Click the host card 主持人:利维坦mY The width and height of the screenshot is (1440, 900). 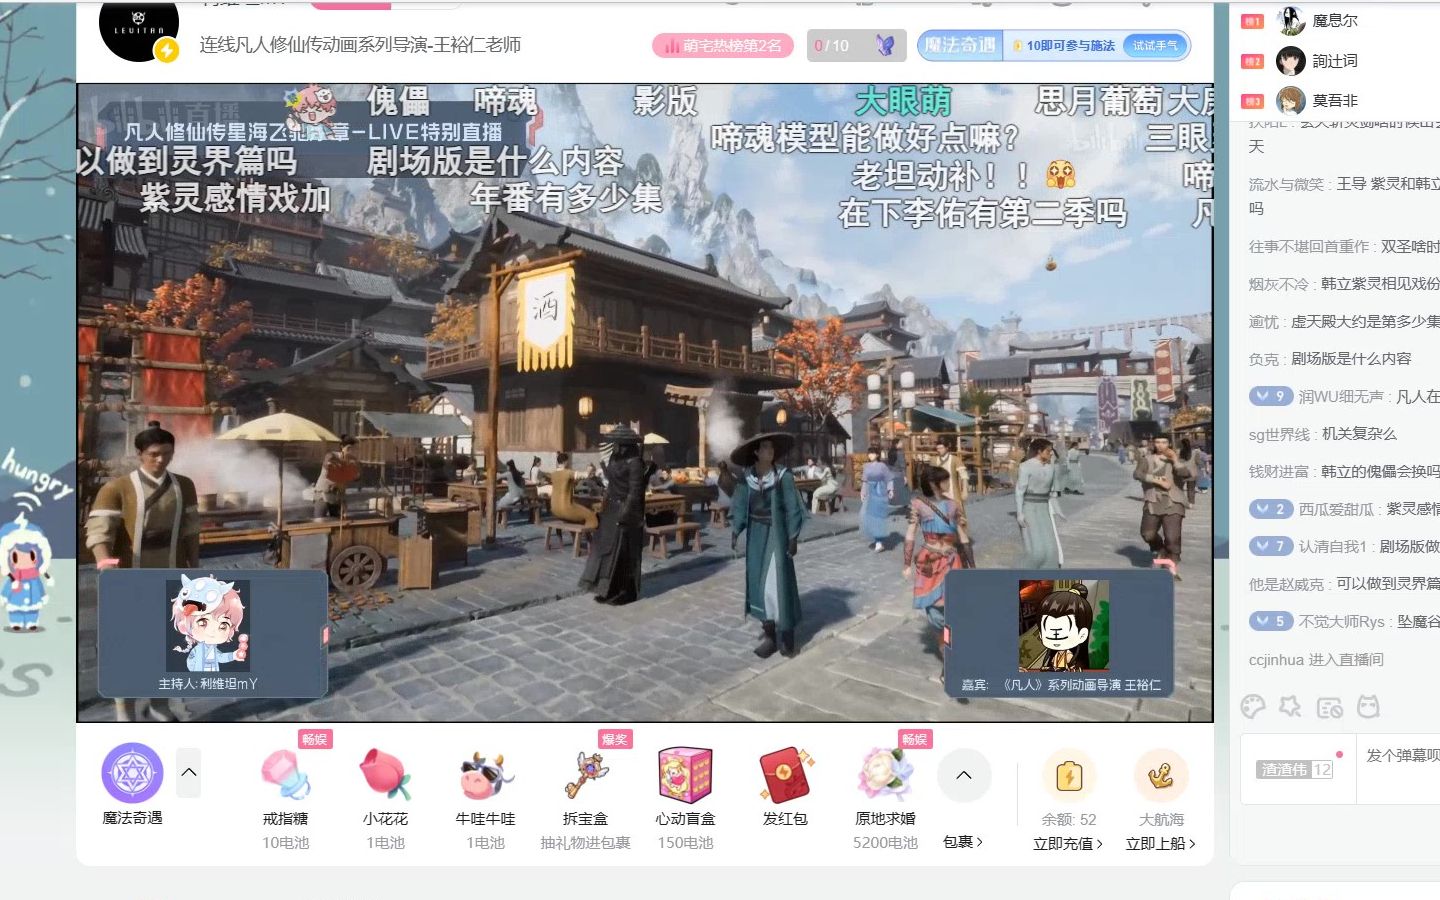212,634
